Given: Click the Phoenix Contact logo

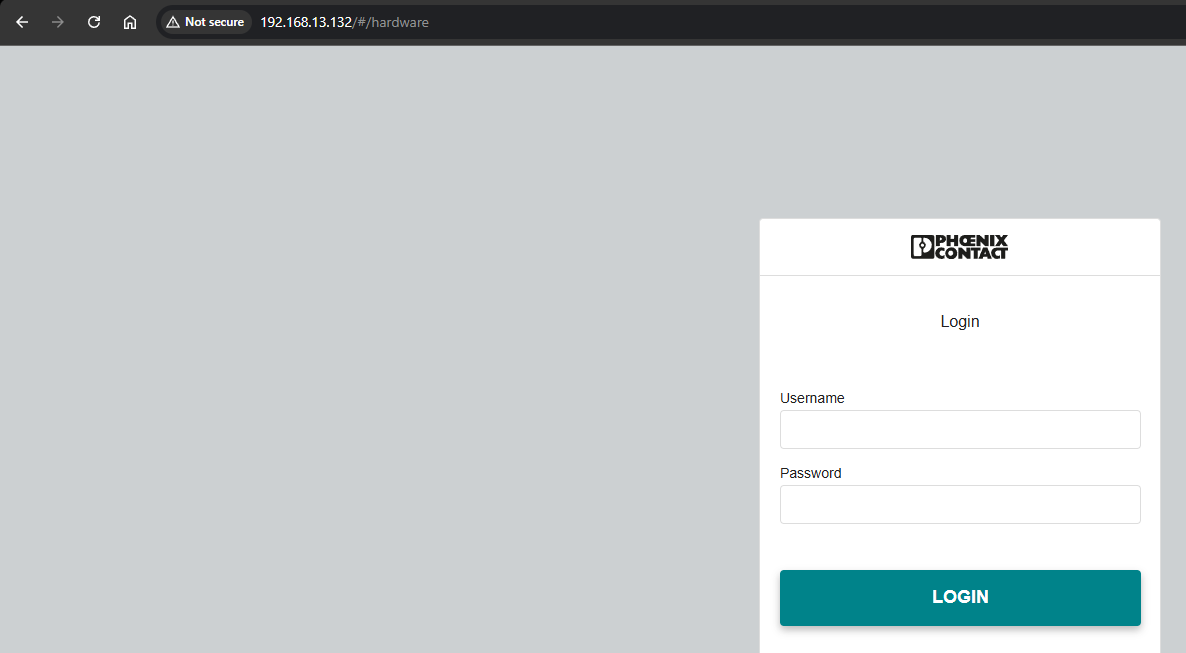Looking at the screenshot, I should point(959,247).
